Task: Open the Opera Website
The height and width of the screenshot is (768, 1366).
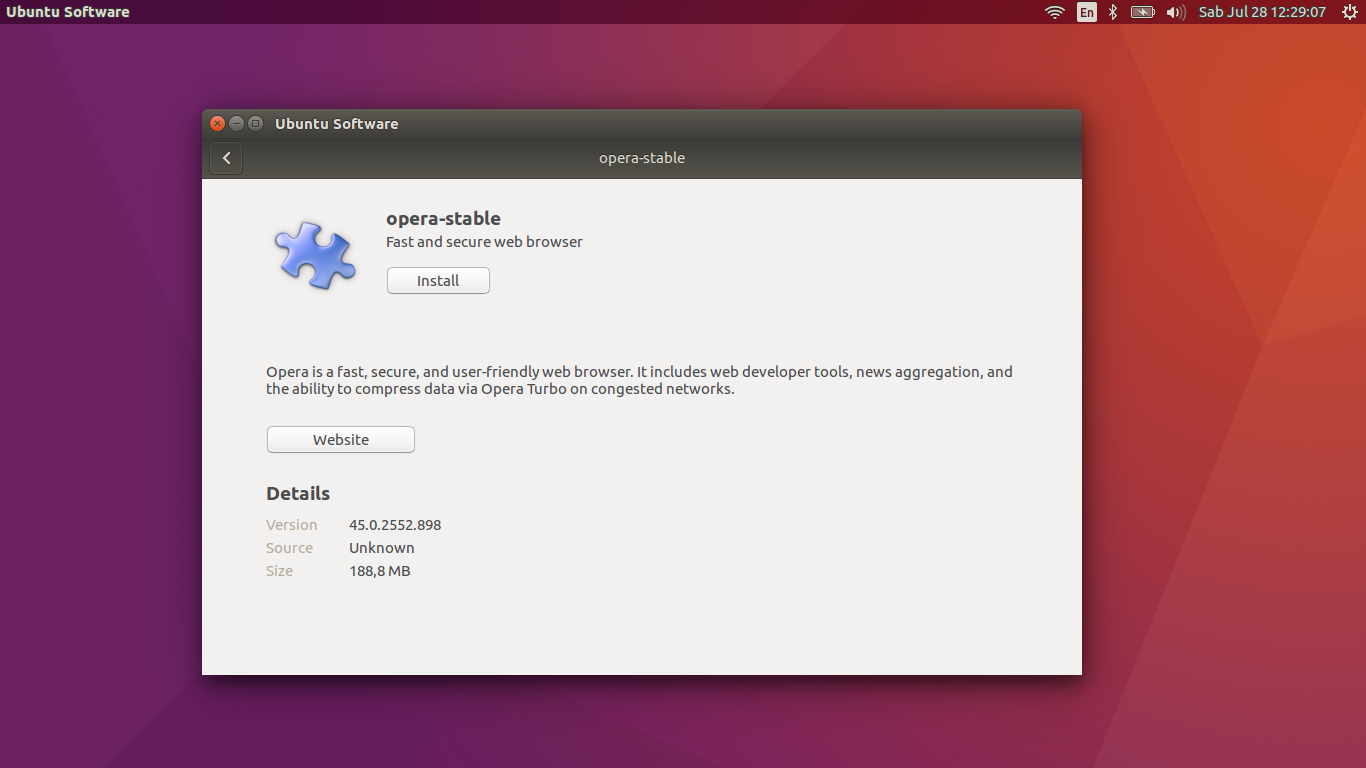Action: tap(340, 439)
